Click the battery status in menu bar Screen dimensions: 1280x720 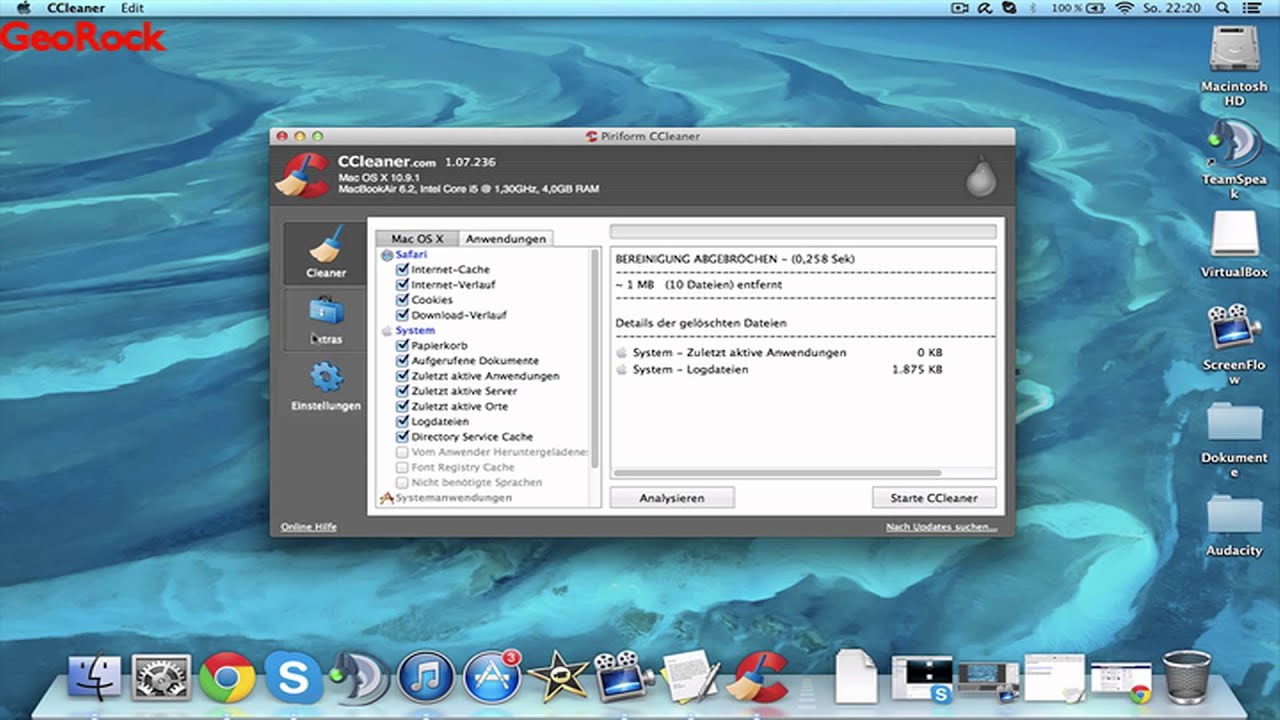click(x=1078, y=8)
